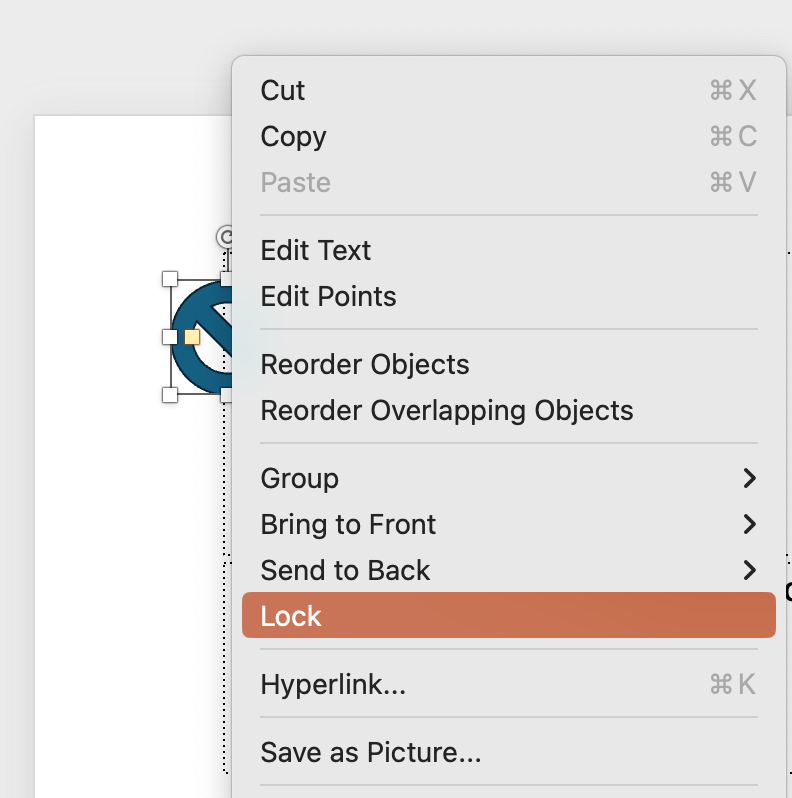Expand the Group submenu arrow

point(749,479)
